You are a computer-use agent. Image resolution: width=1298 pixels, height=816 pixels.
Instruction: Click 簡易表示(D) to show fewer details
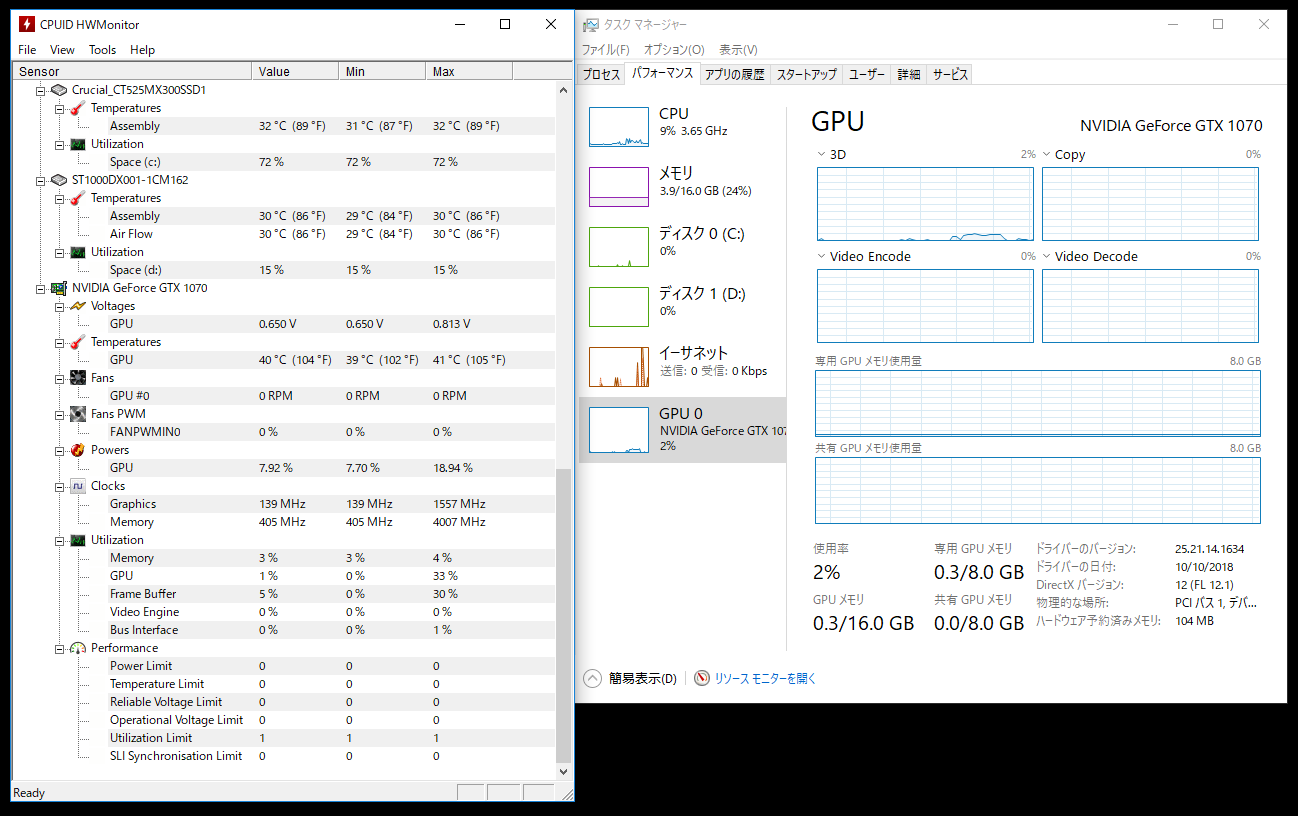pos(642,678)
